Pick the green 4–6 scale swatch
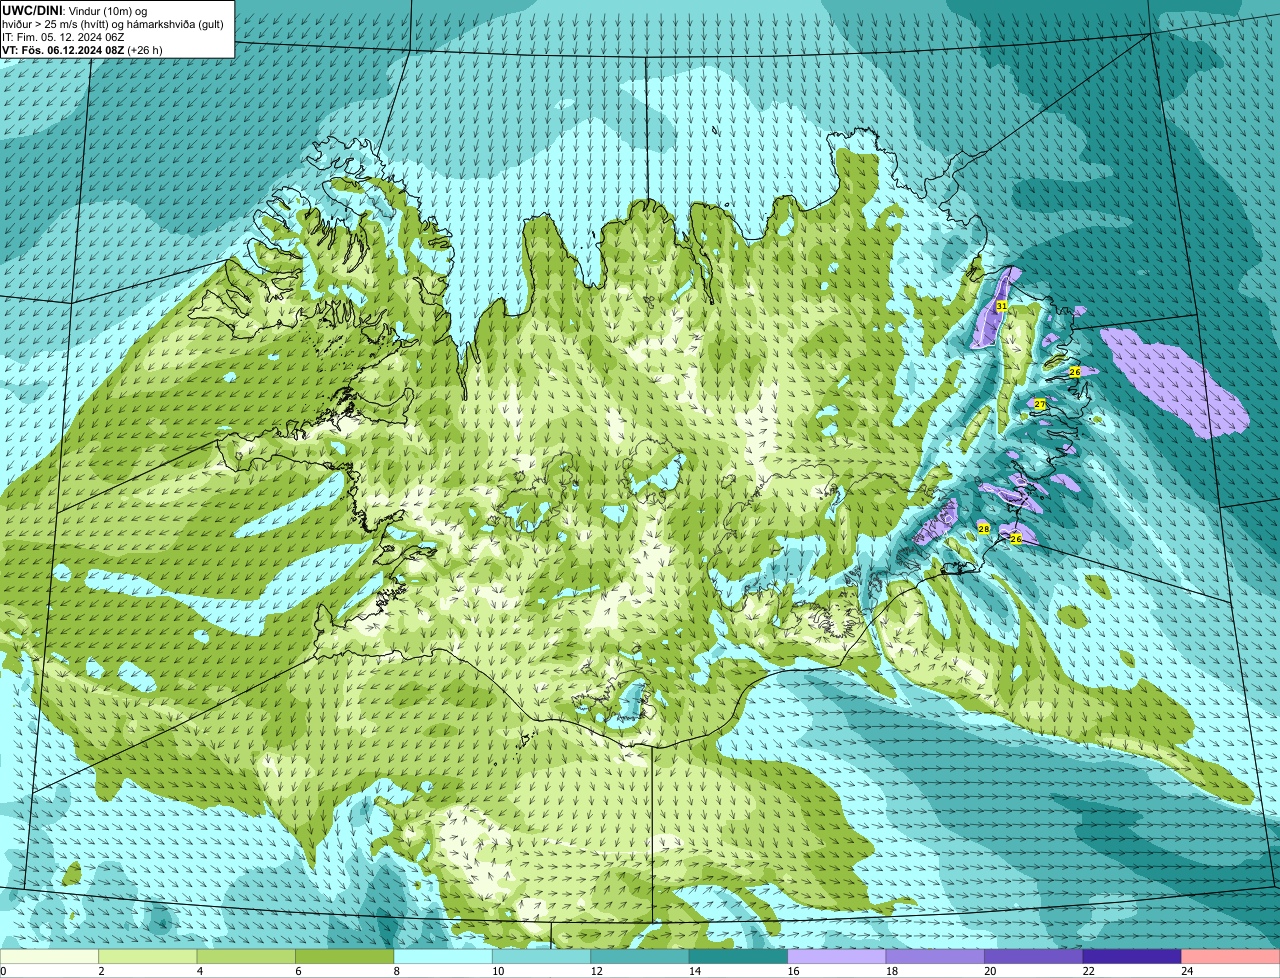Viewport: 1280px width, 978px height. click(x=246, y=957)
